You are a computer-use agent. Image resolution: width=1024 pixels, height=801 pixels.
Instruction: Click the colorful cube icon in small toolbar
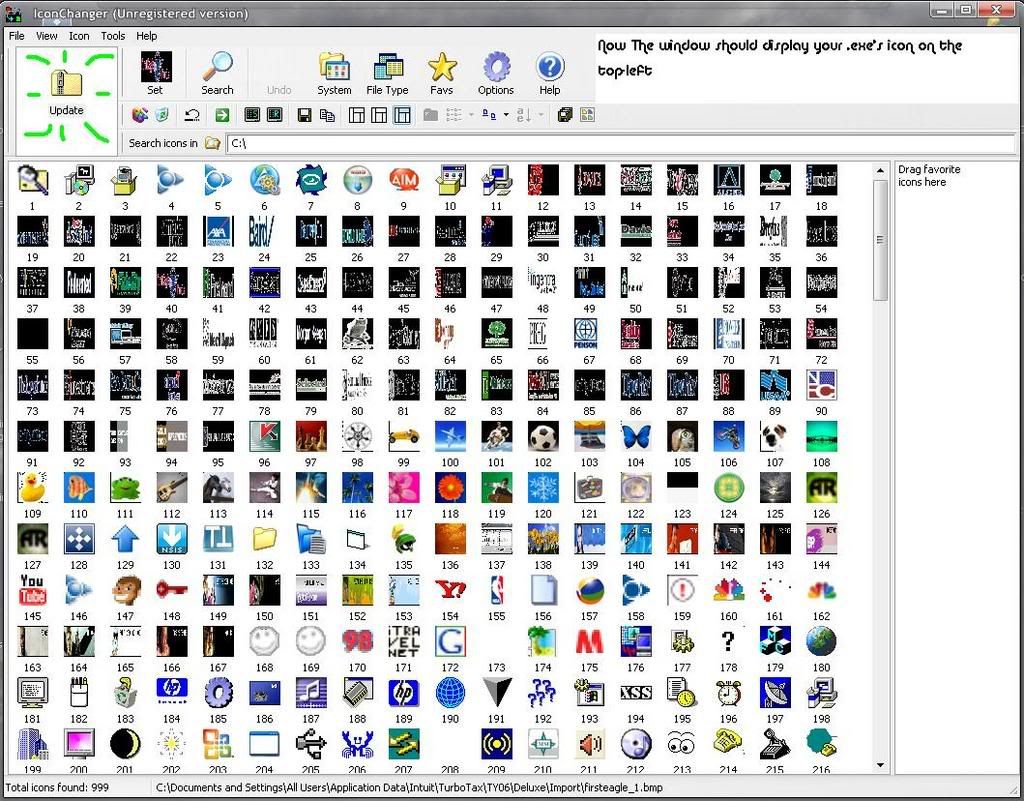click(140, 116)
